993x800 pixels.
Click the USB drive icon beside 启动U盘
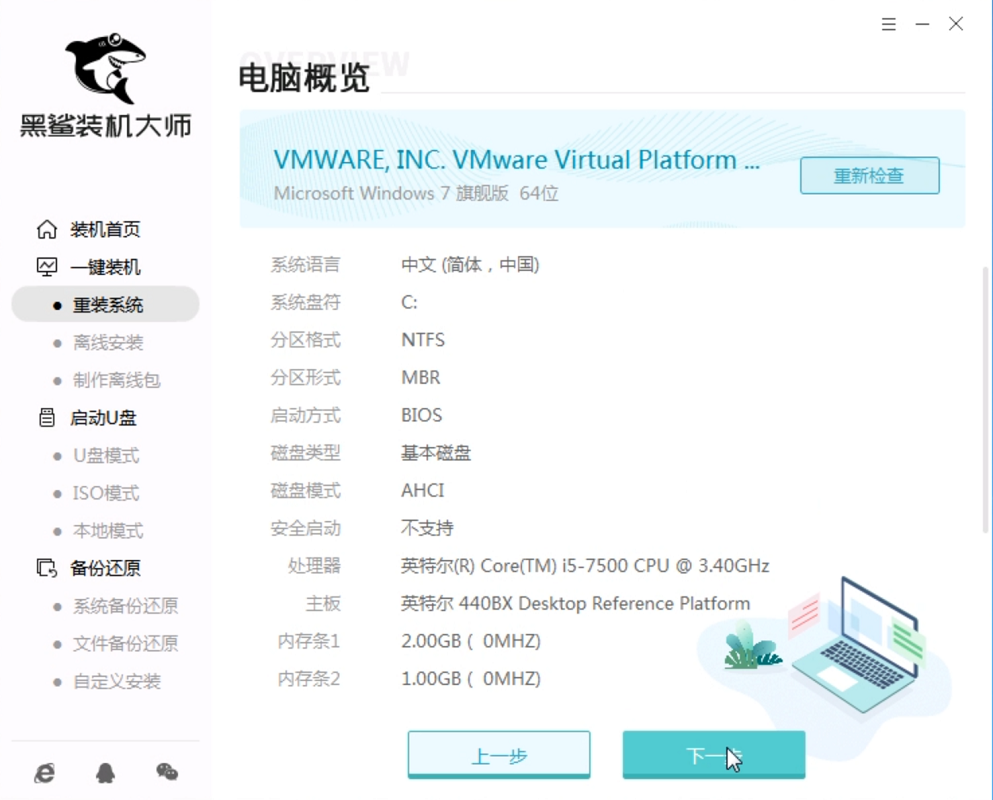click(x=47, y=417)
